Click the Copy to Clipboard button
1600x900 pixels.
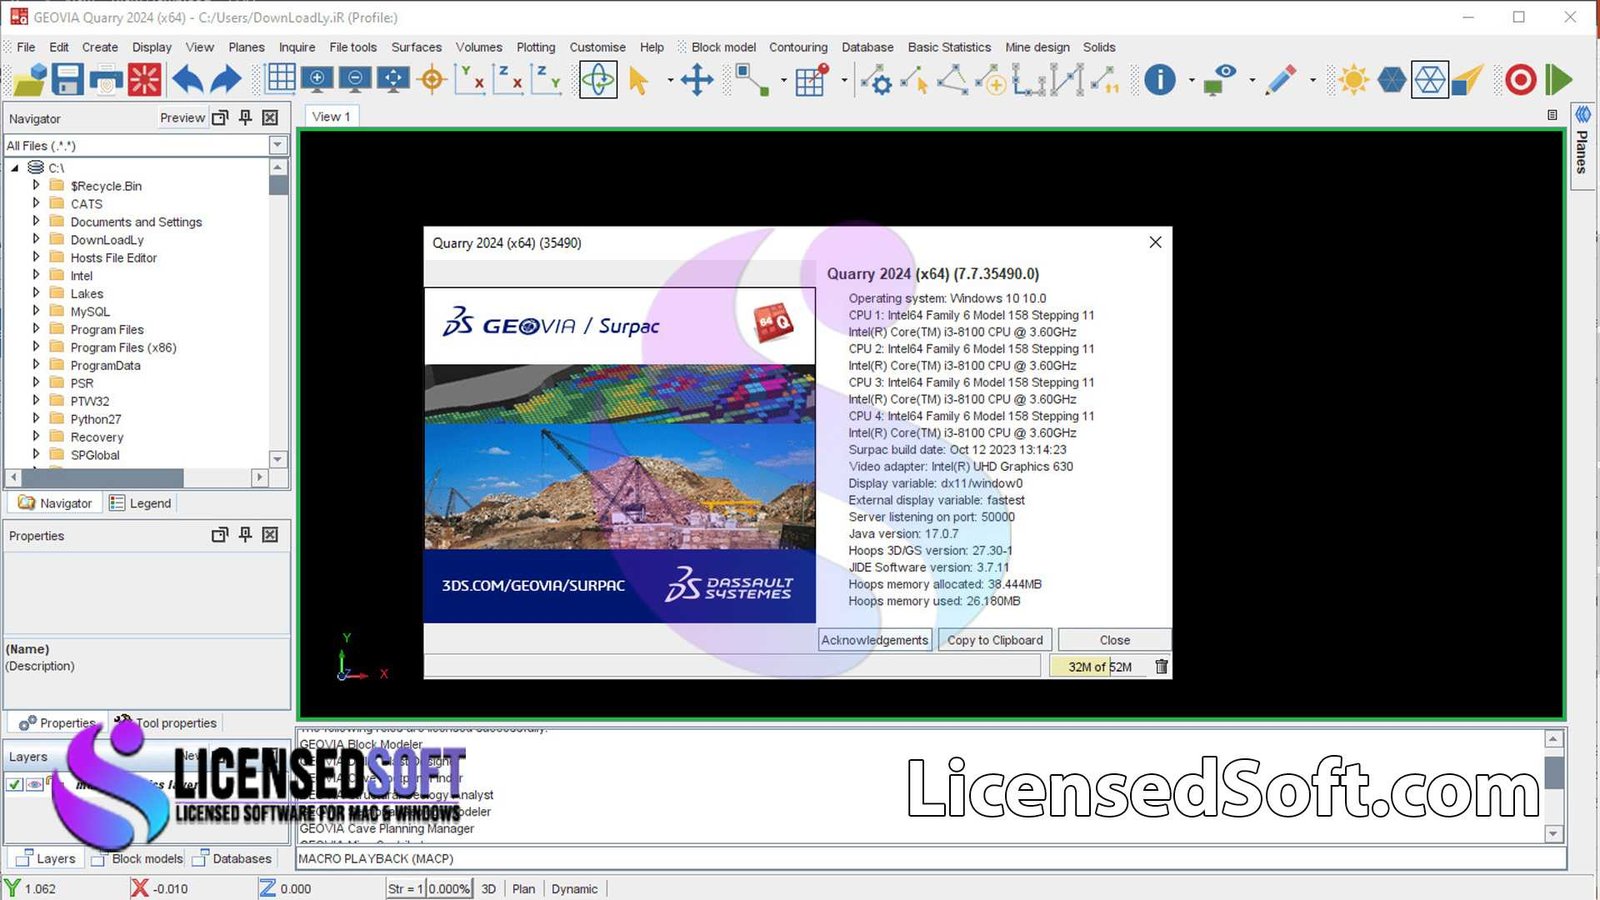995,640
